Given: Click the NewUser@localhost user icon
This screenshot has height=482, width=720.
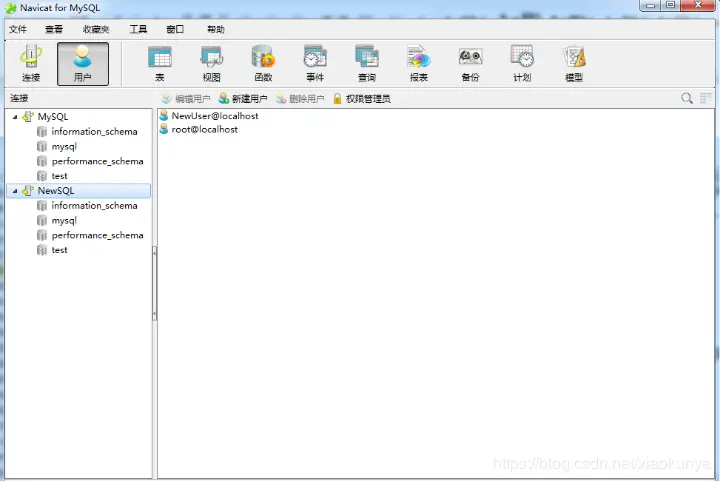Looking at the screenshot, I should (x=164, y=116).
